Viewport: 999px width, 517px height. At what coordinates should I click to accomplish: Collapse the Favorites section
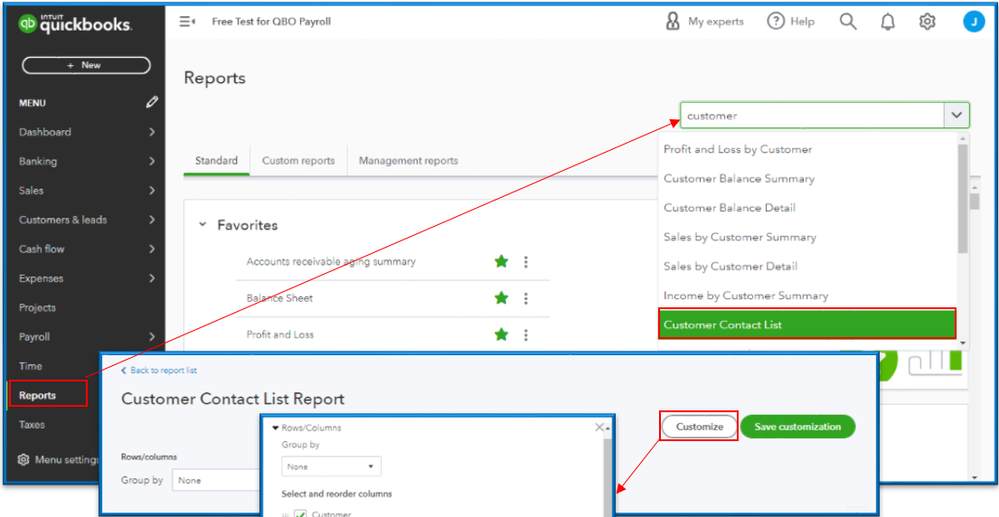tap(203, 224)
